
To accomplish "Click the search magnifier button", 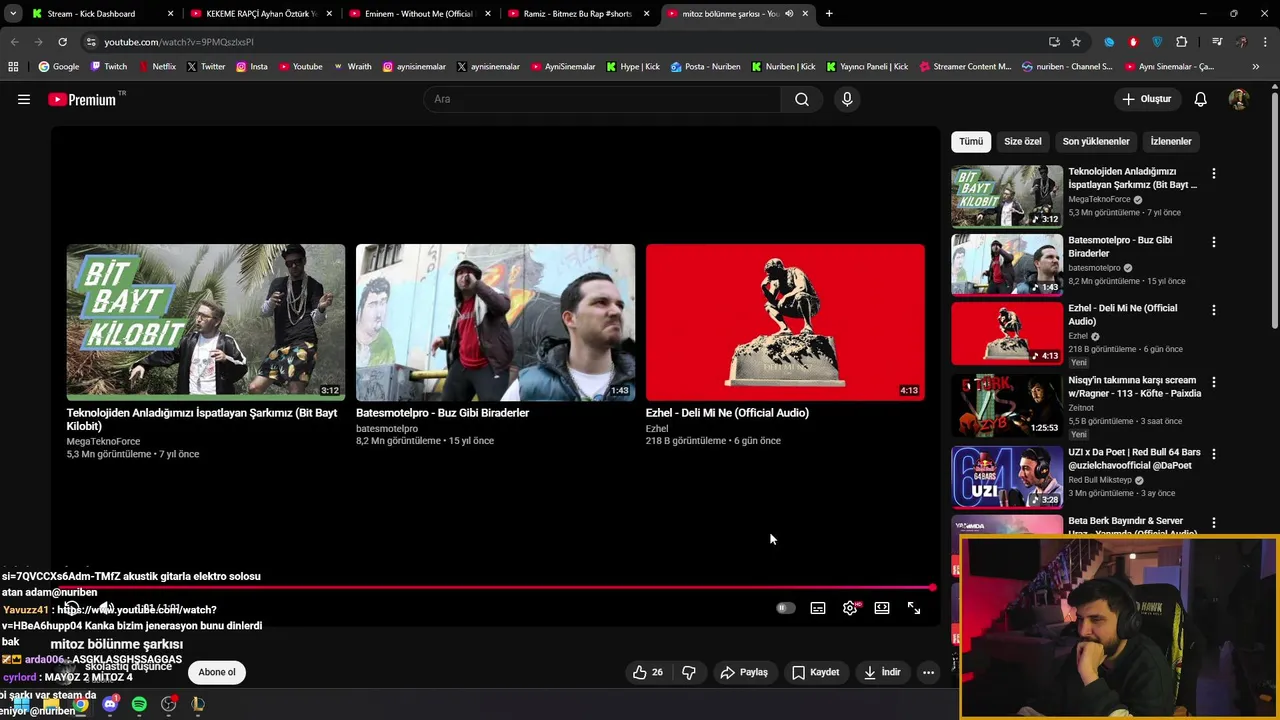I will point(801,99).
